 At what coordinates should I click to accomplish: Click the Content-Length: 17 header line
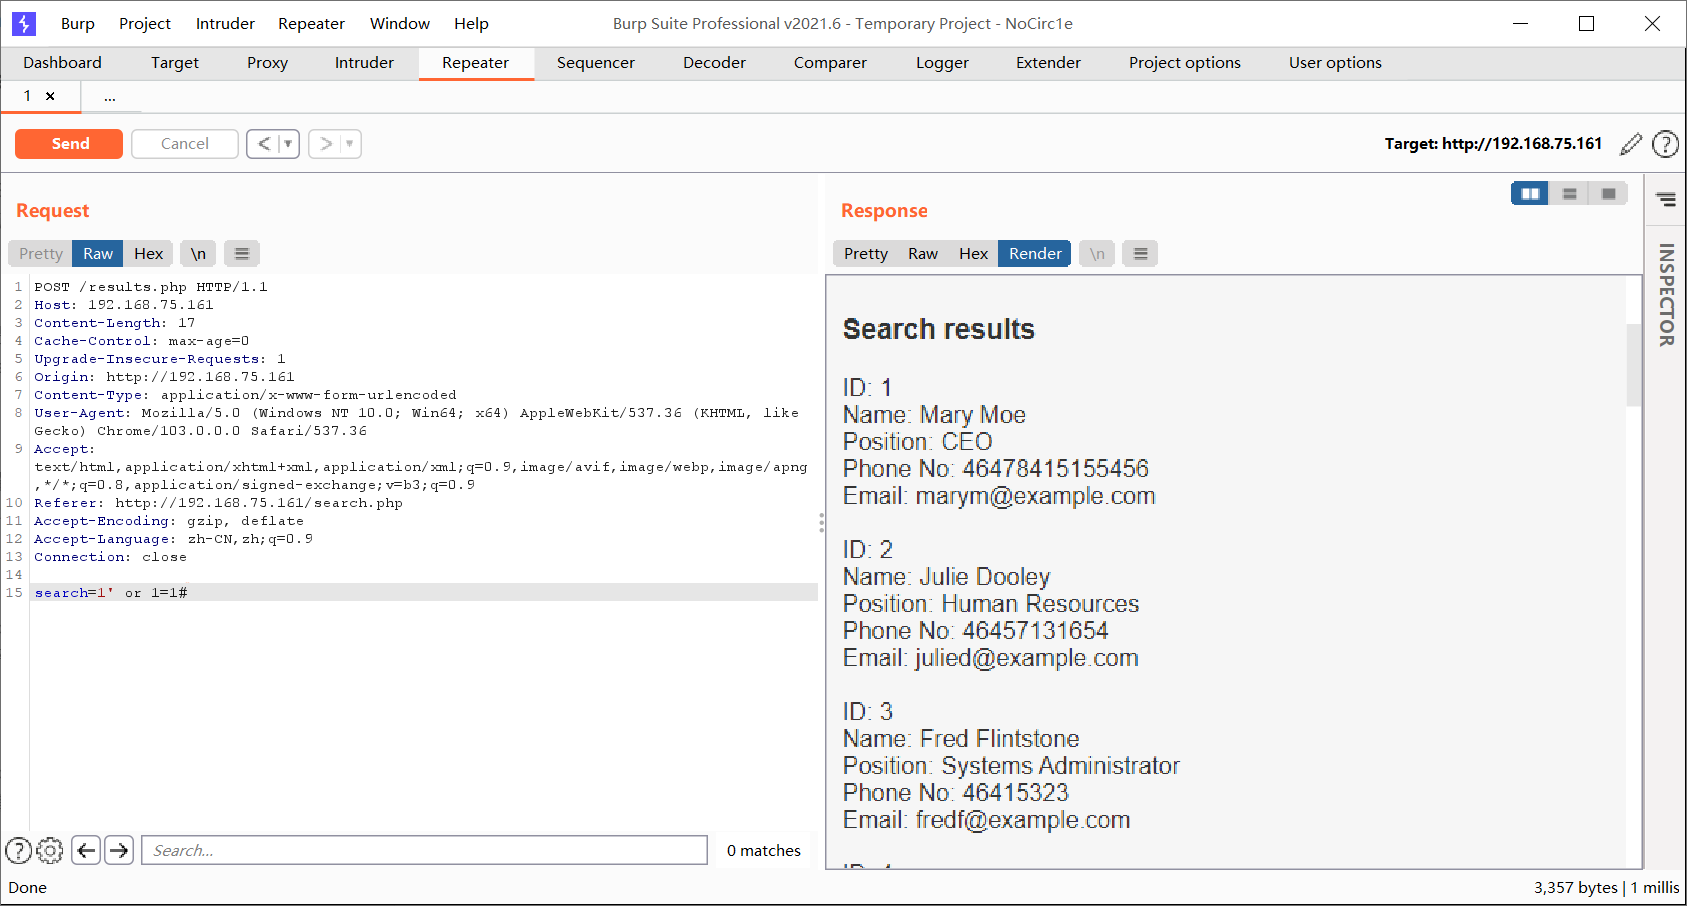pyautogui.click(x=115, y=323)
